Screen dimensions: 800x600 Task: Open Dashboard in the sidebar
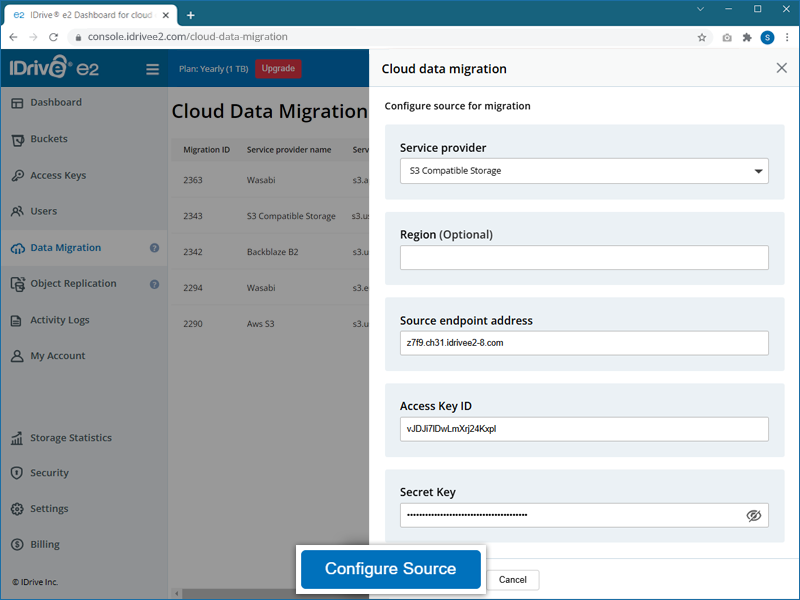[56, 103]
